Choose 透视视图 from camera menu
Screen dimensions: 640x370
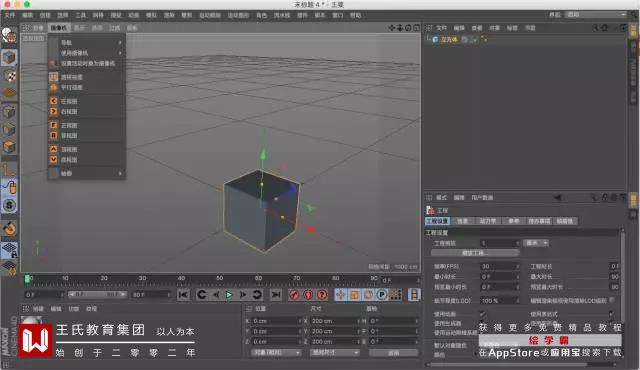(87, 77)
